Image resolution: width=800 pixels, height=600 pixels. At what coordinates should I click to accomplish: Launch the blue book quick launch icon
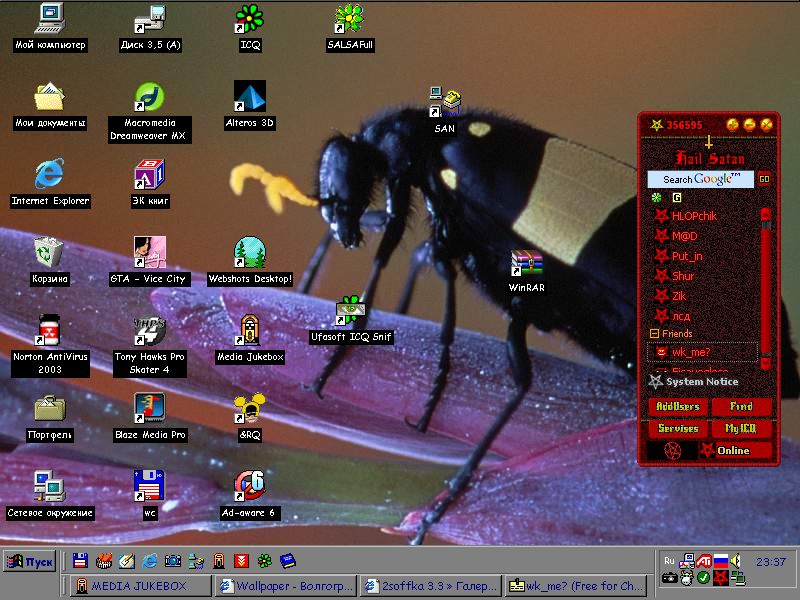[x=287, y=561]
